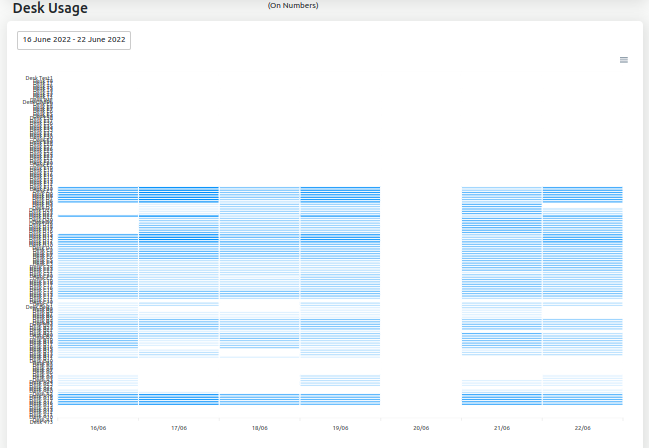Click topmost light band in 18/06 column
This screenshot has width=649, height=448.
click(x=260, y=188)
